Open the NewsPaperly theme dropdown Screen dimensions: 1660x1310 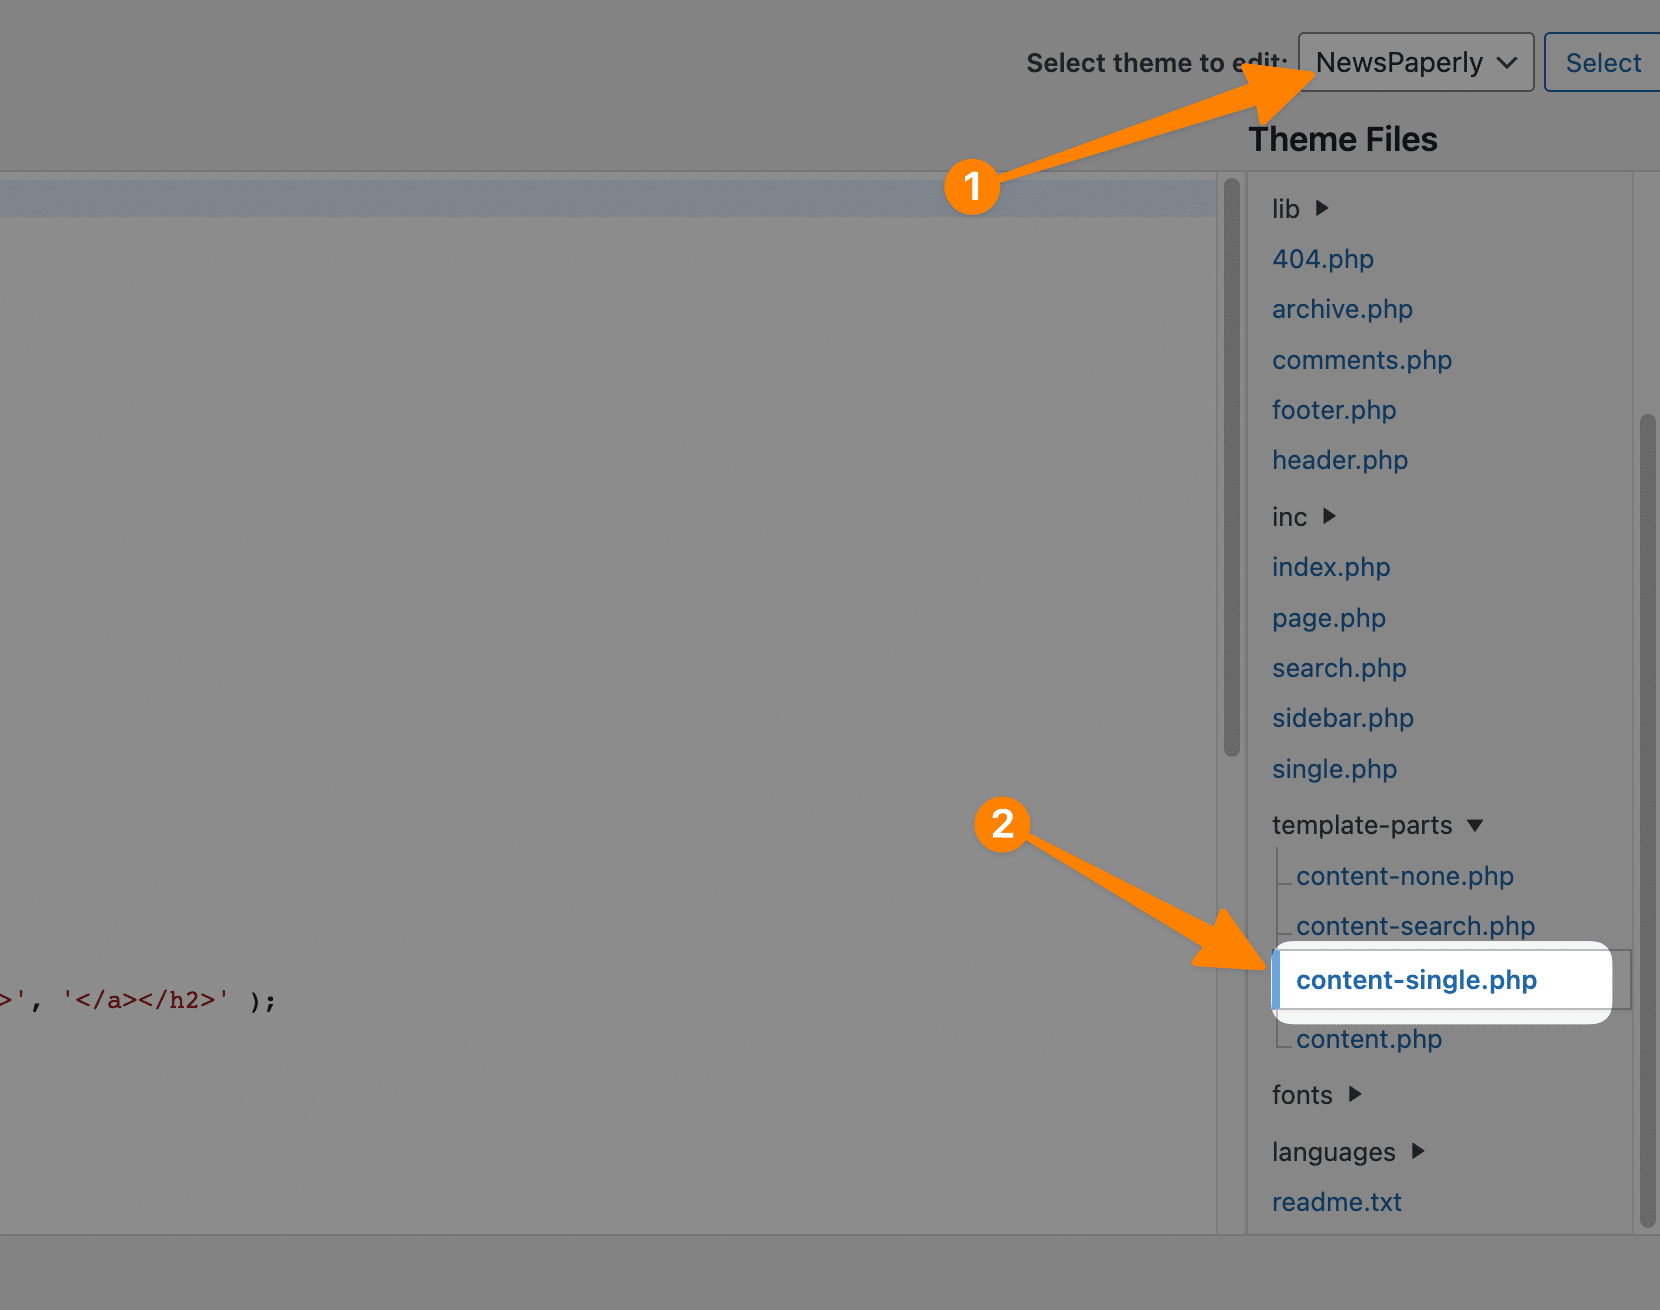tap(1414, 62)
